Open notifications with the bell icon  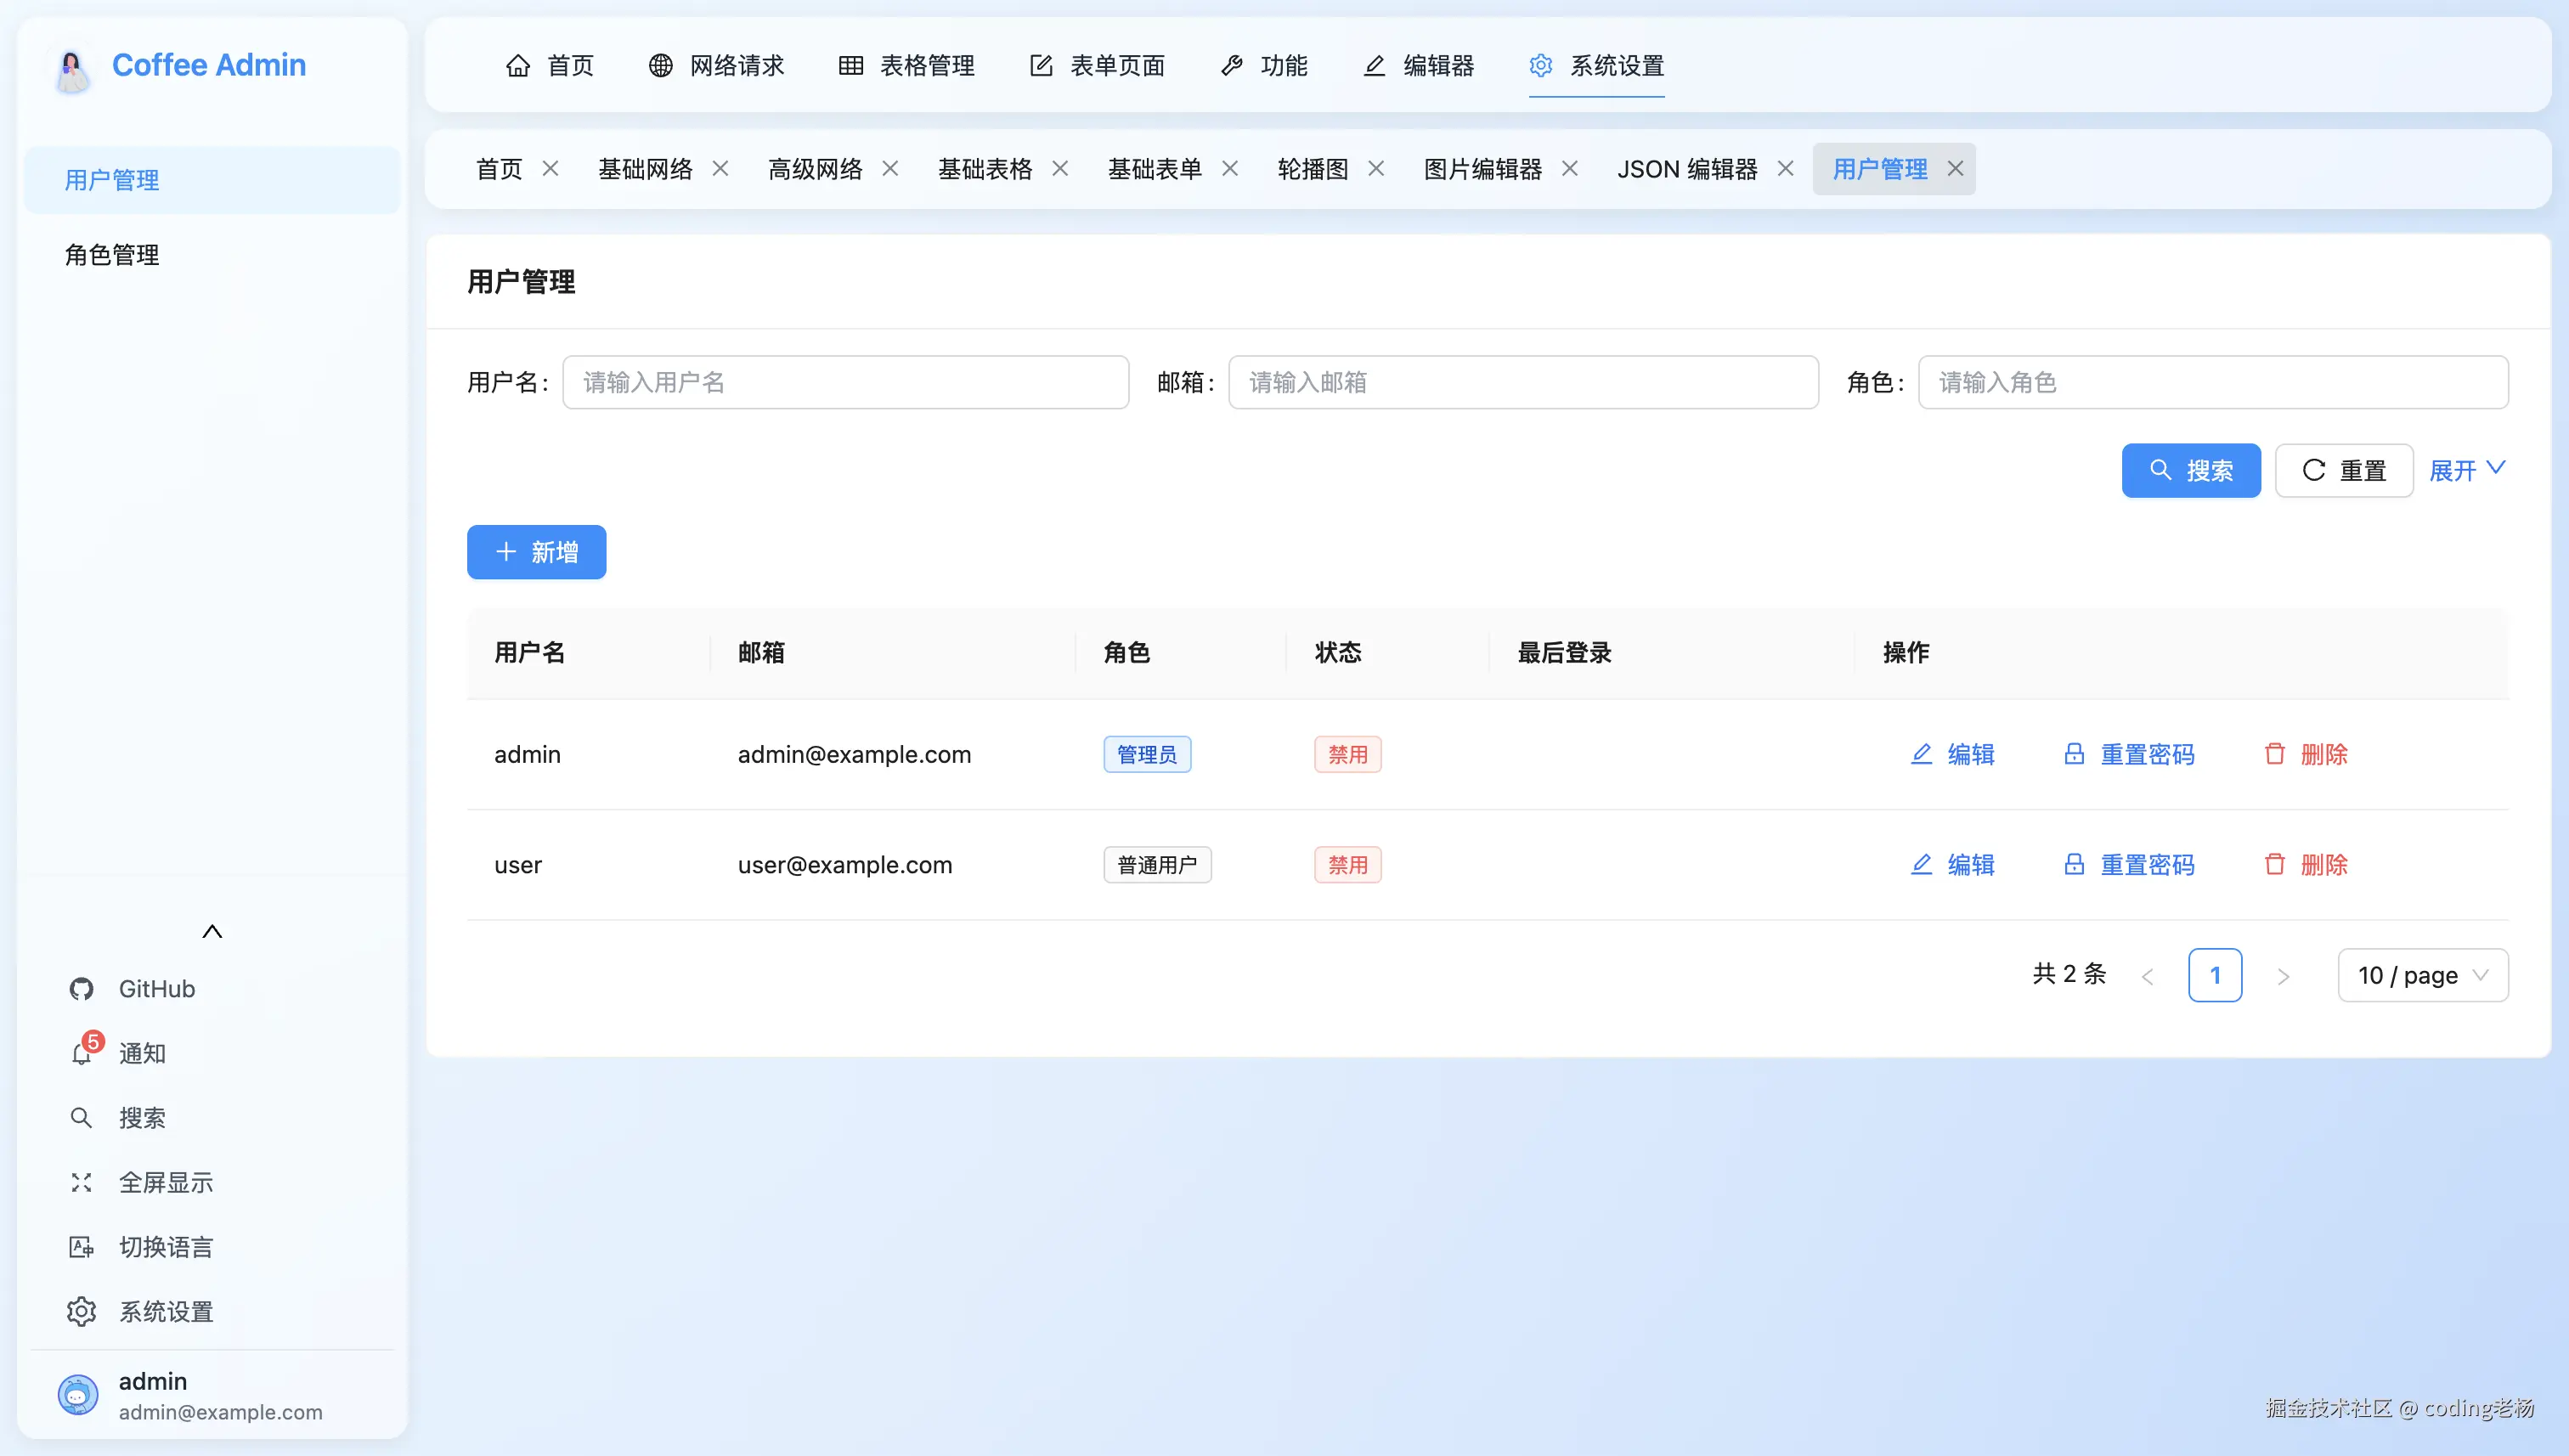tap(82, 1053)
